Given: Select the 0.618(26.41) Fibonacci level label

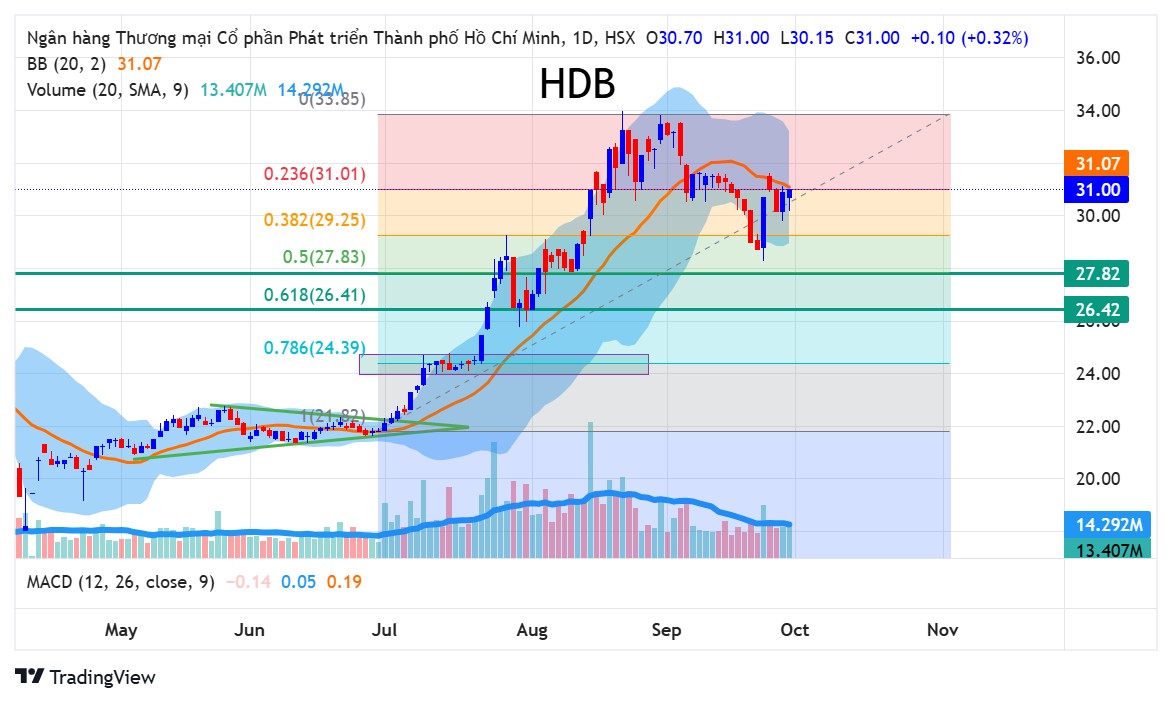Looking at the screenshot, I should point(315,295).
